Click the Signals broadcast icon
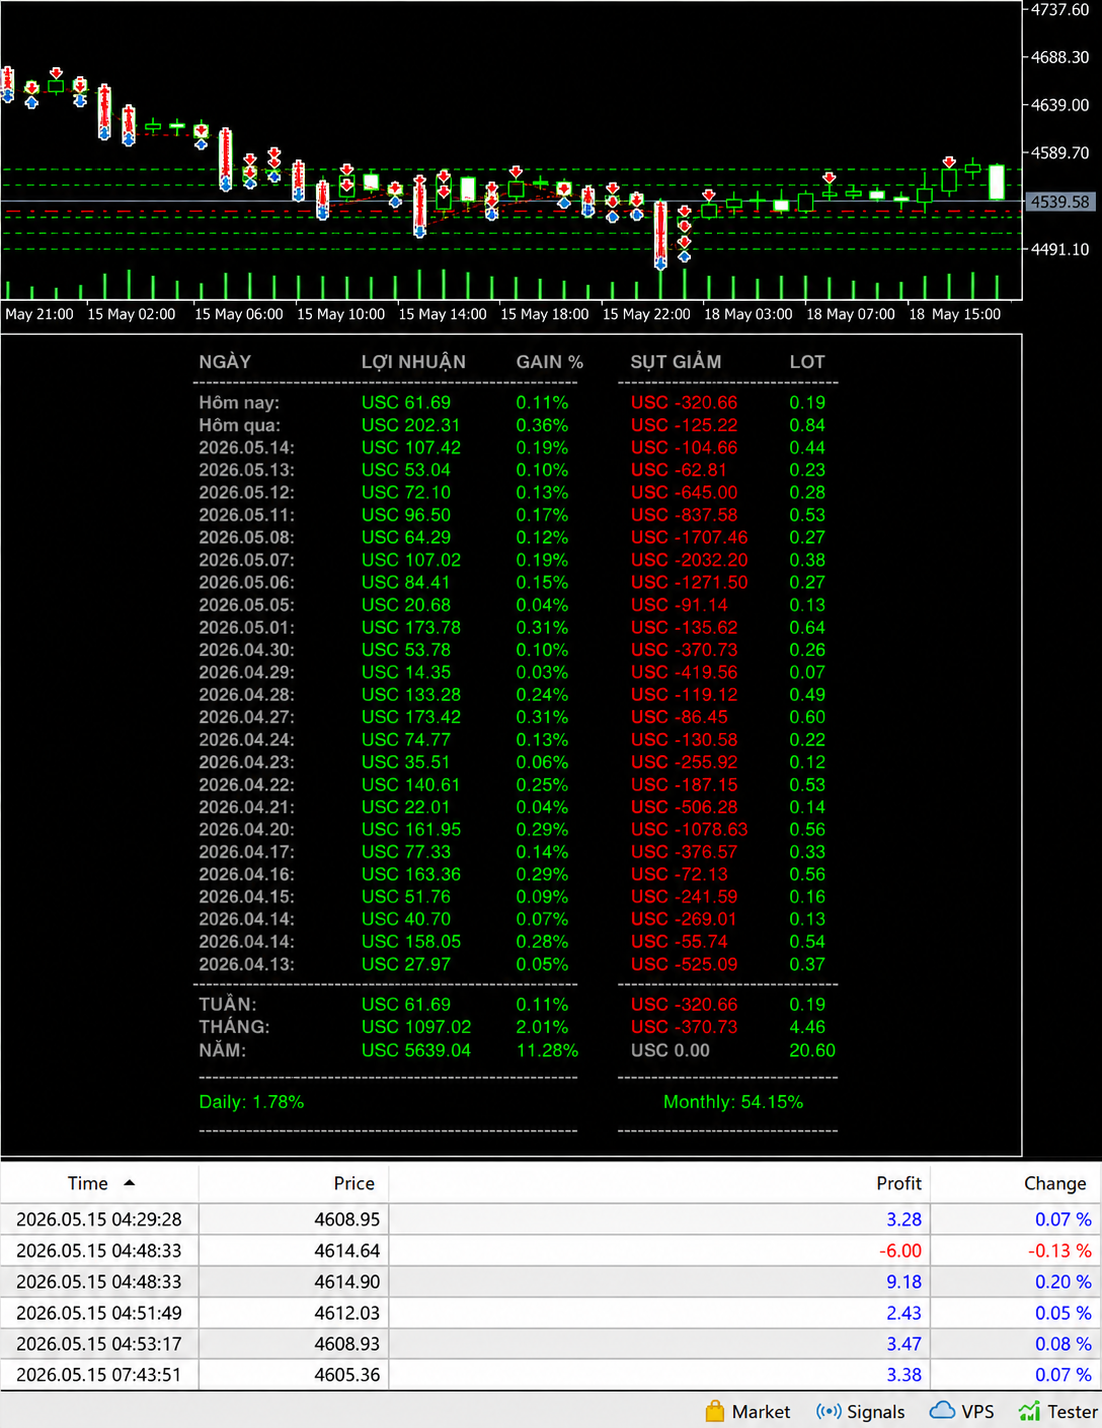Viewport: 1102px width, 1428px height. click(828, 1411)
